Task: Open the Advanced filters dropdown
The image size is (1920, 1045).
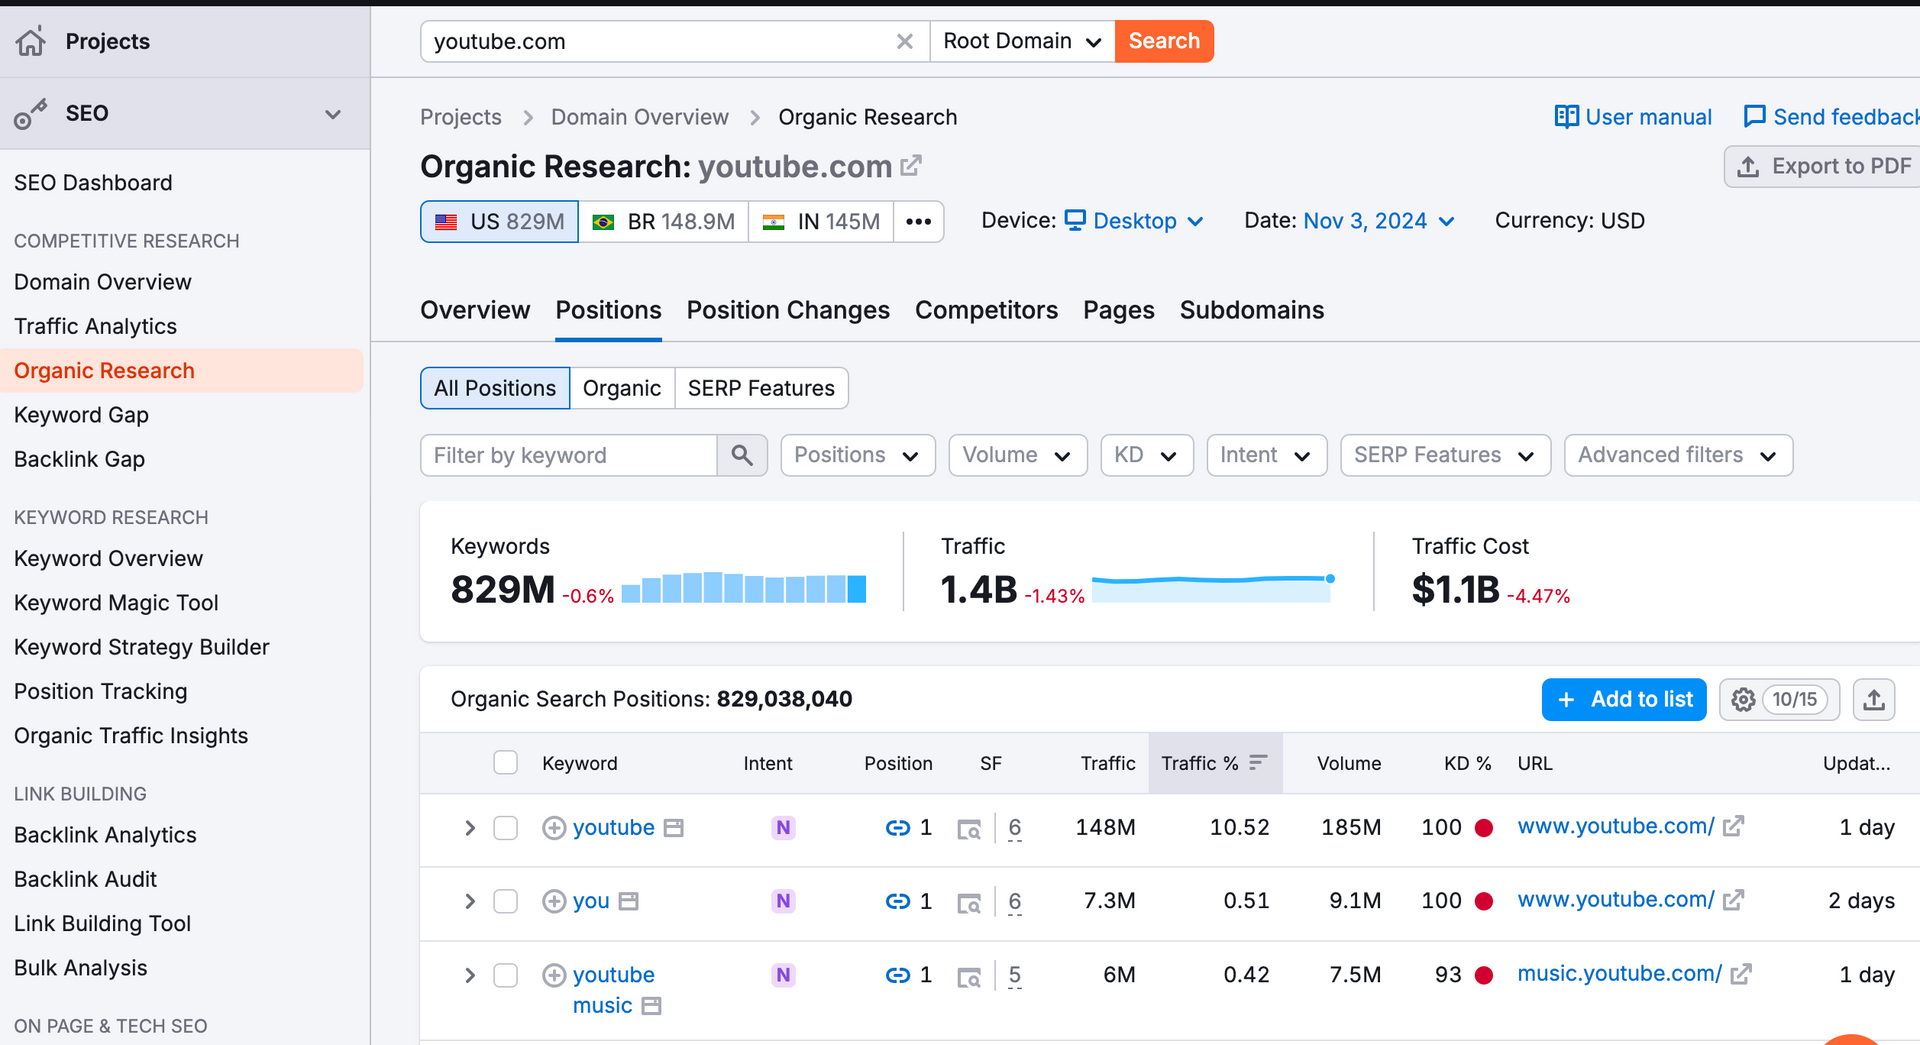Action: click(1678, 455)
